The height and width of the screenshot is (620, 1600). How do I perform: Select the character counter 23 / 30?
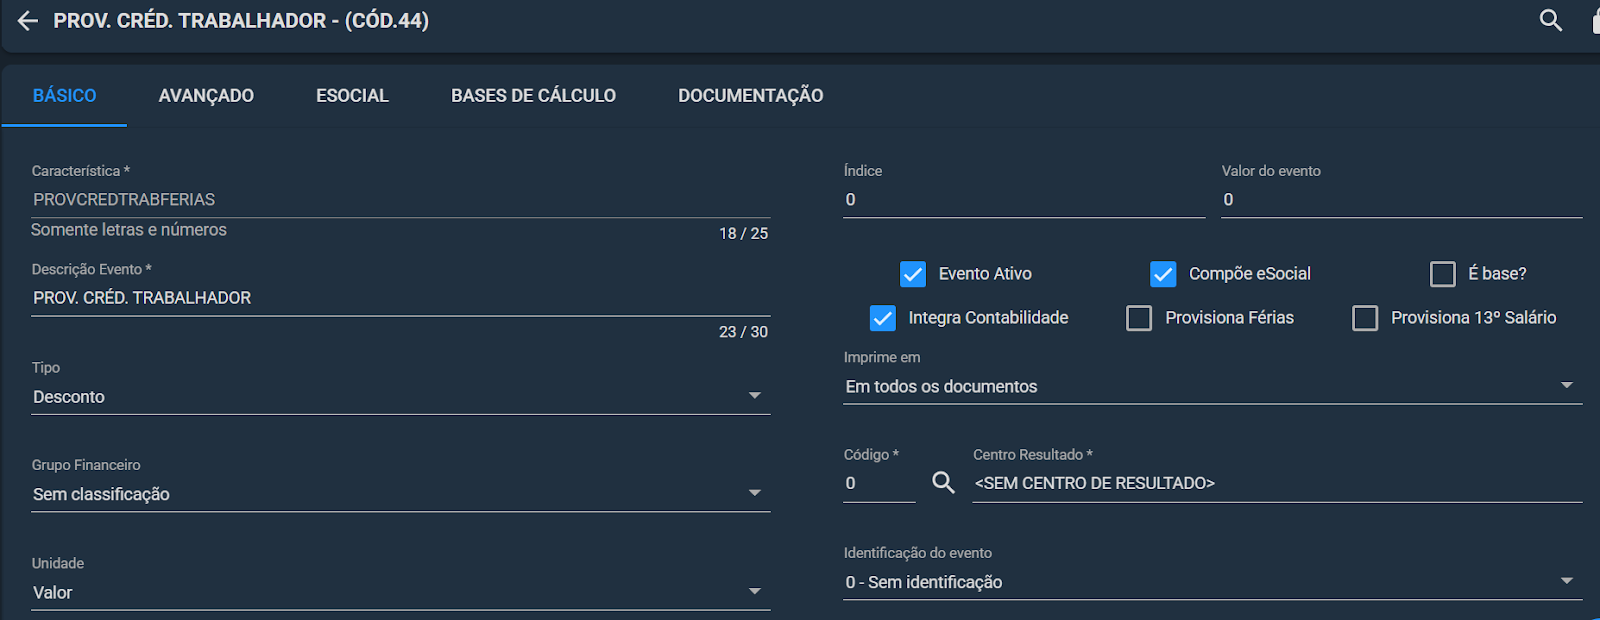tap(743, 332)
